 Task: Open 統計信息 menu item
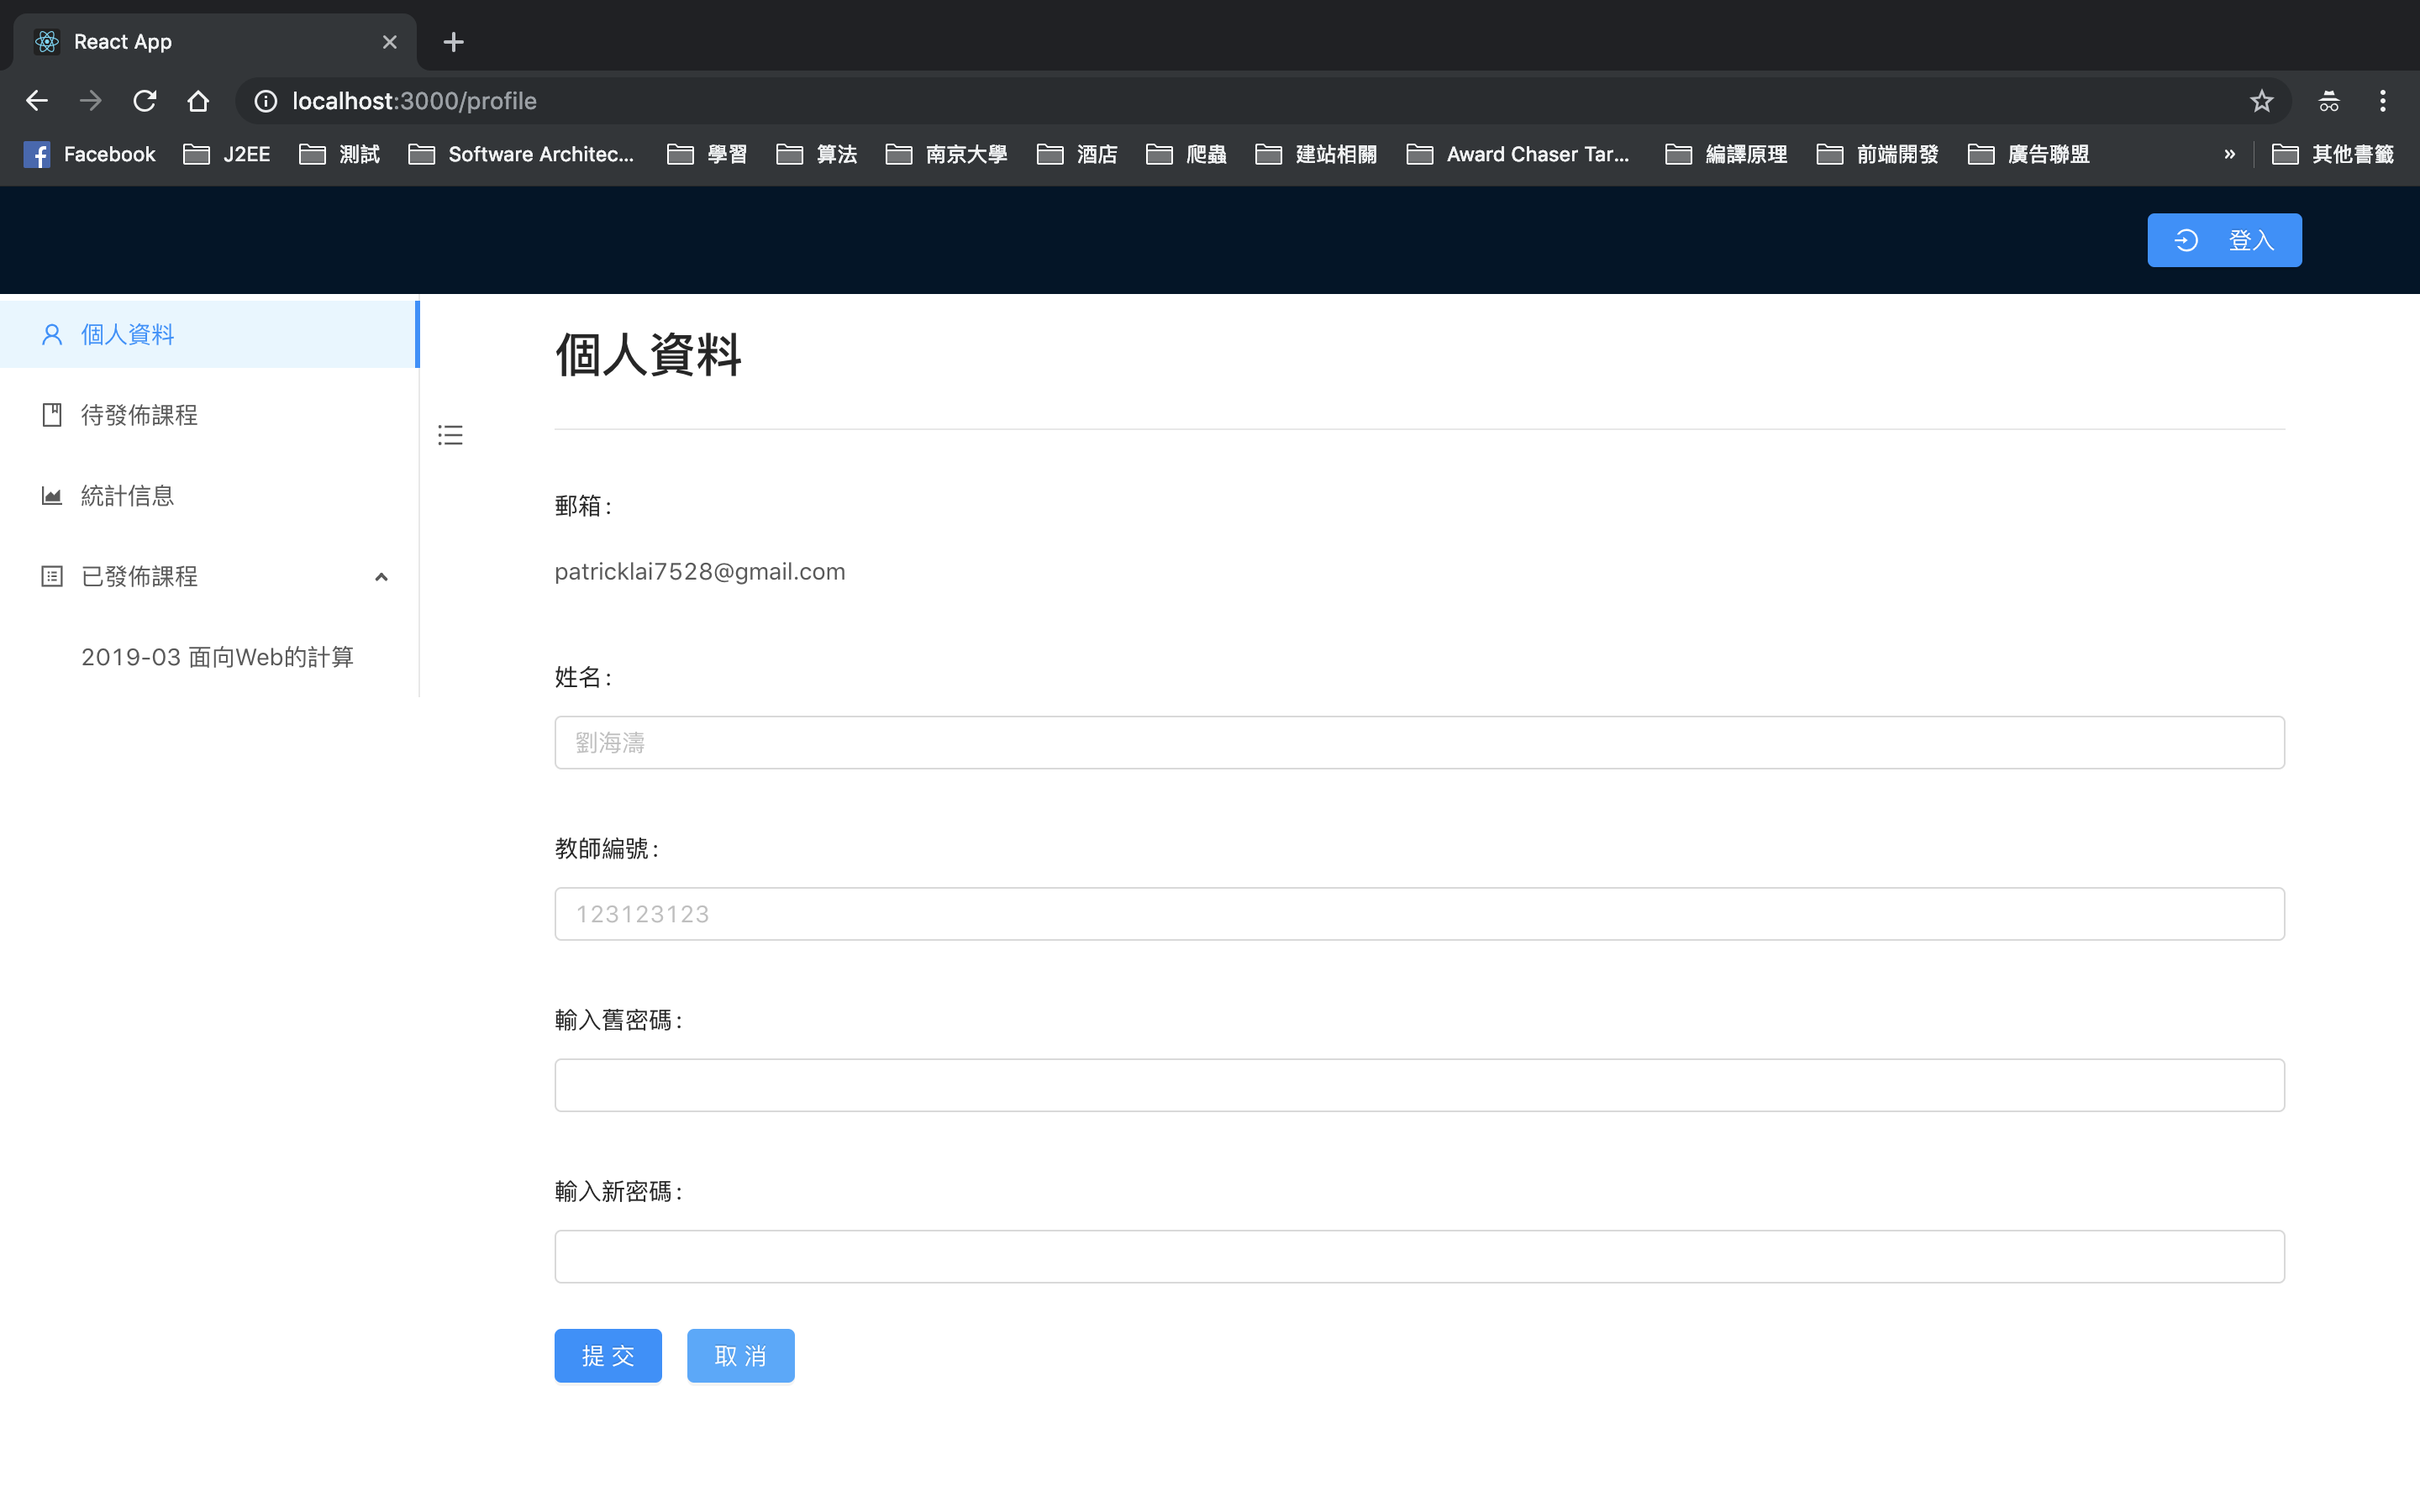pyautogui.click(x=127, y=496)
